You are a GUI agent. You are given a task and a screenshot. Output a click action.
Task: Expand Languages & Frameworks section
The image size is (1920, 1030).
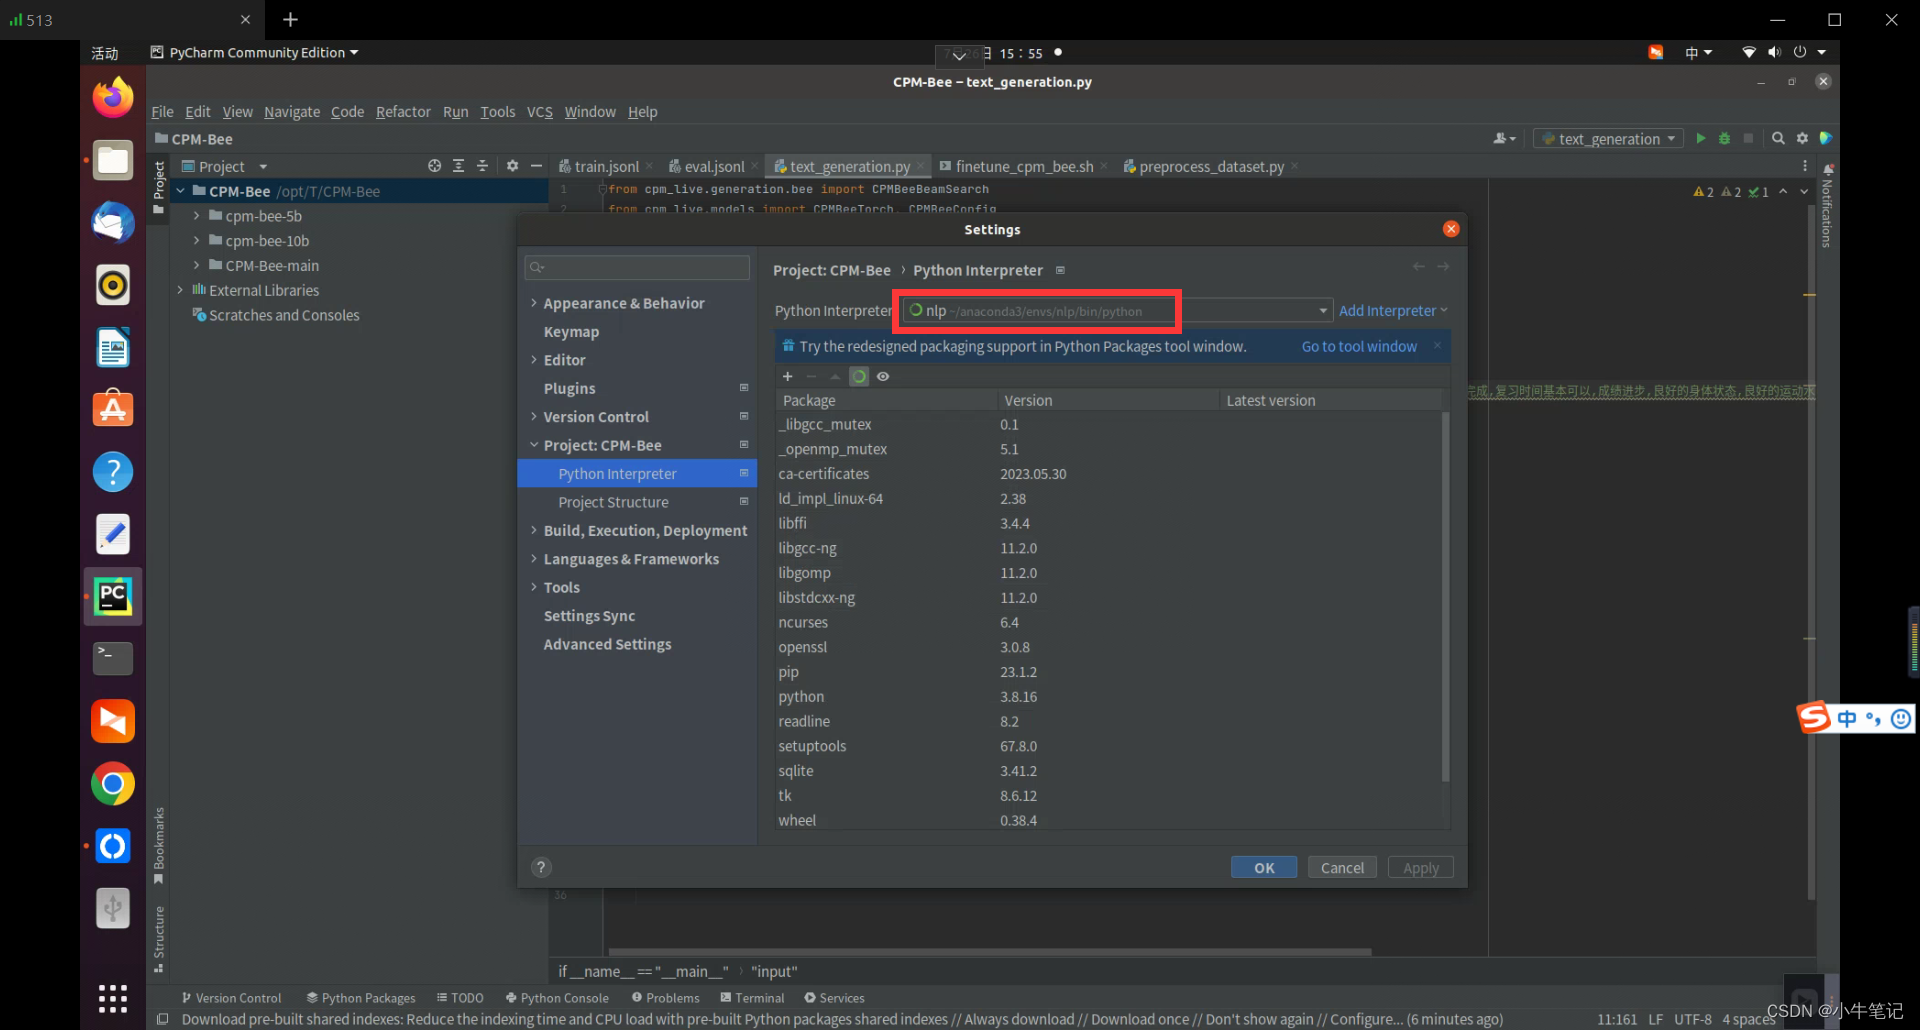(534, 559)
